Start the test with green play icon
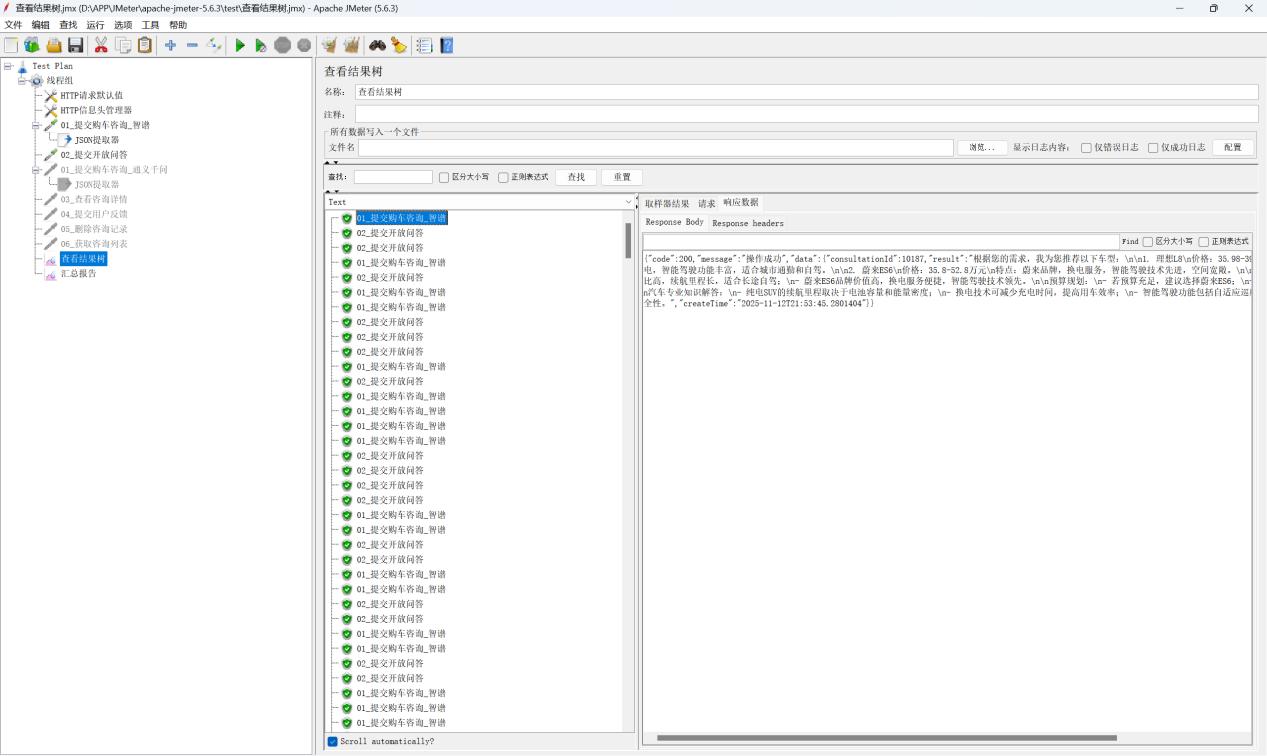Viewport: 1267px width, 756px height. tap(240, 45)
